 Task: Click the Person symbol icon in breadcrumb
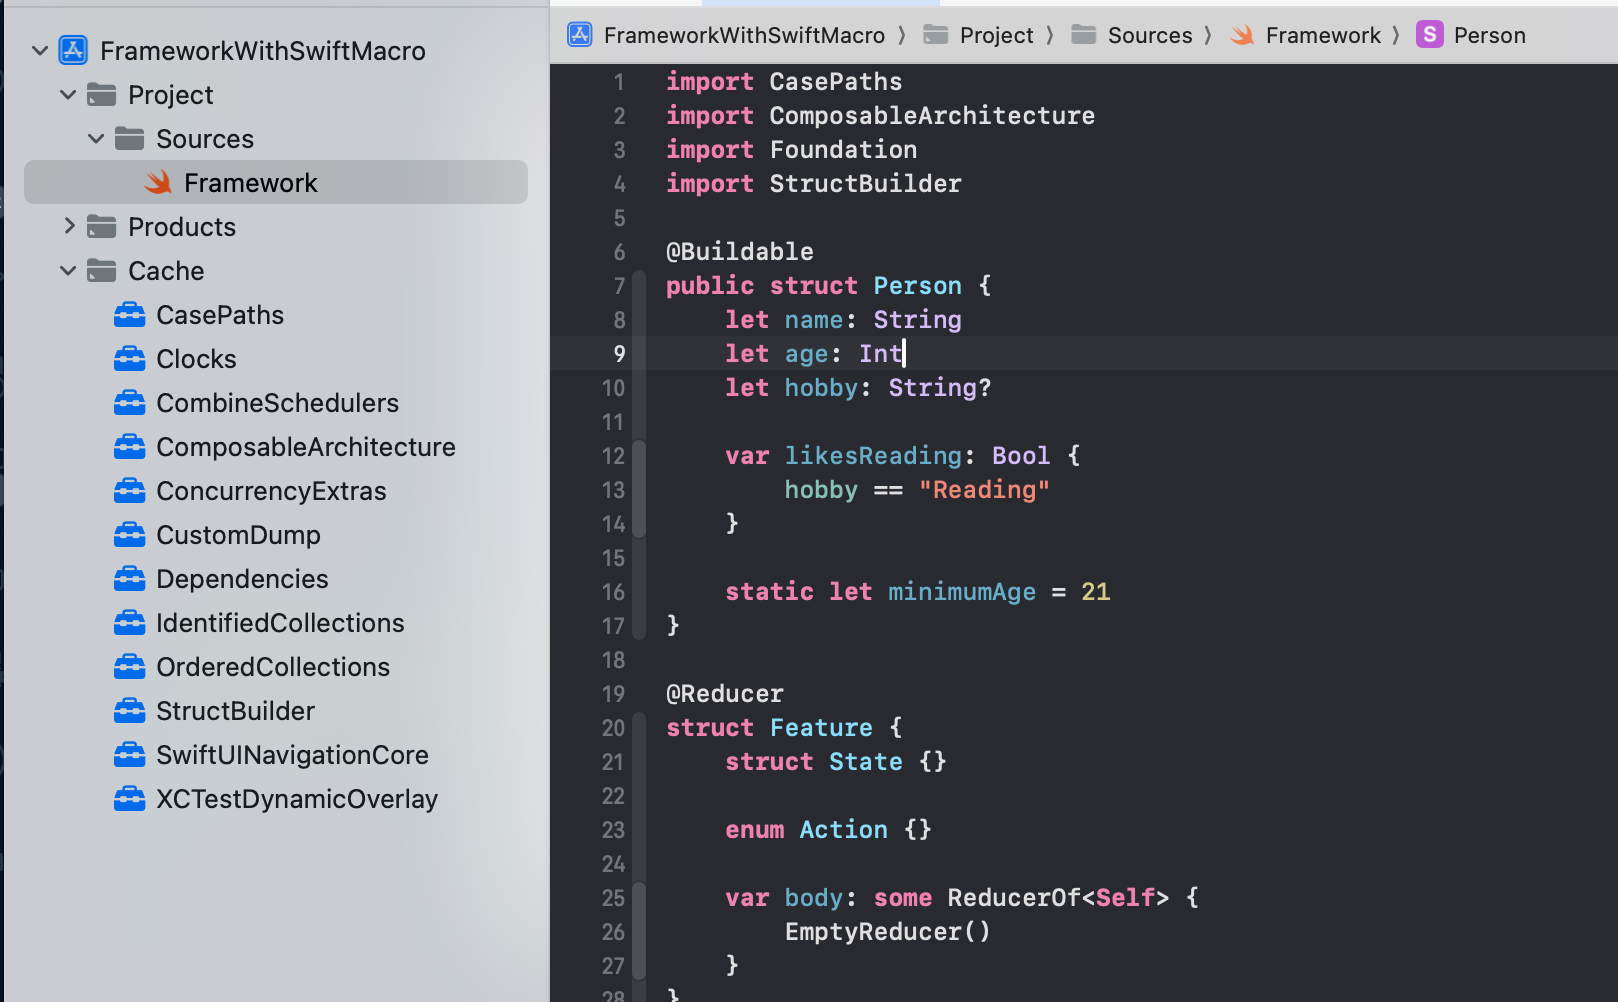tap(1429, 34)
